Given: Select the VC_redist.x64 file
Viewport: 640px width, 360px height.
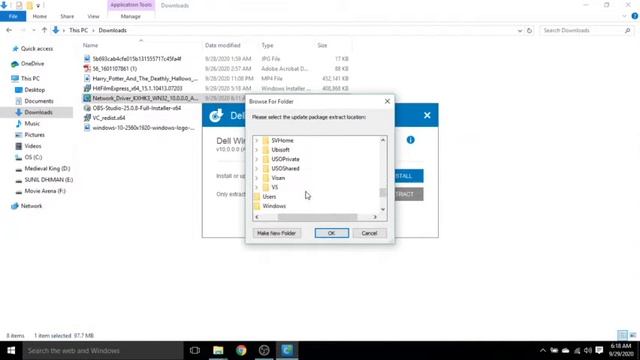Looking at the screenshot, I should 109,118.
